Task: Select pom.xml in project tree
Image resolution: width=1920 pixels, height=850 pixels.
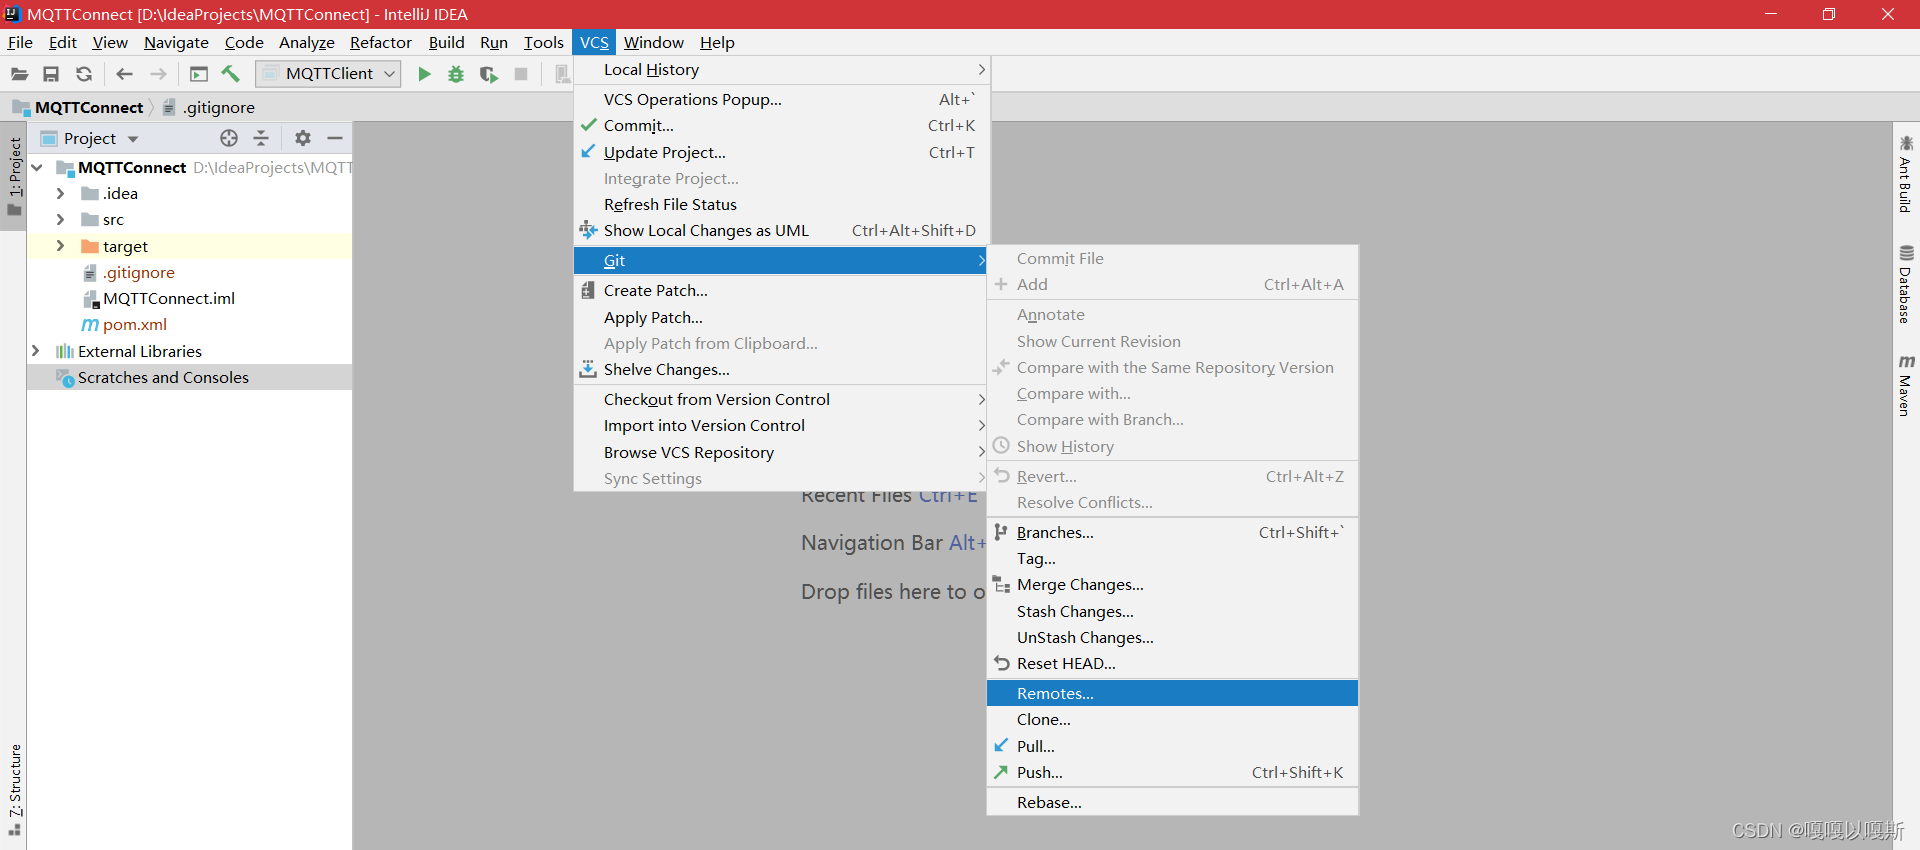Action: click(x=134, y=324)
